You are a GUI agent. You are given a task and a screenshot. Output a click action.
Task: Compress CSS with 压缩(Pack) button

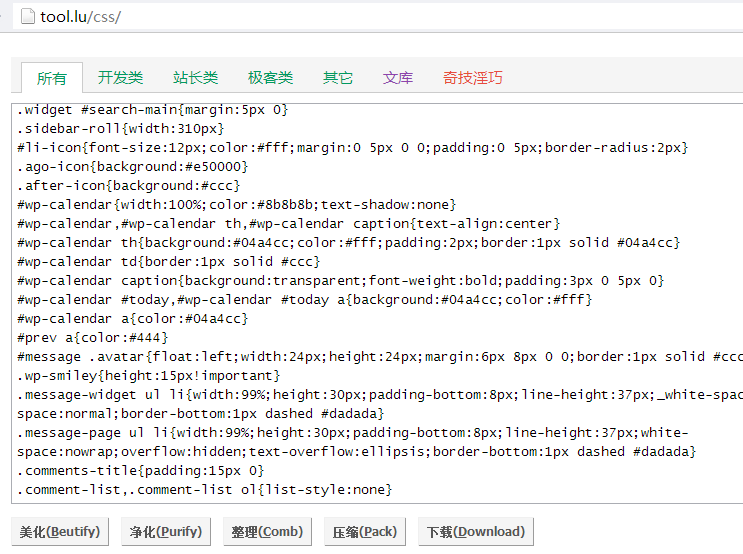tap(365, 531)
